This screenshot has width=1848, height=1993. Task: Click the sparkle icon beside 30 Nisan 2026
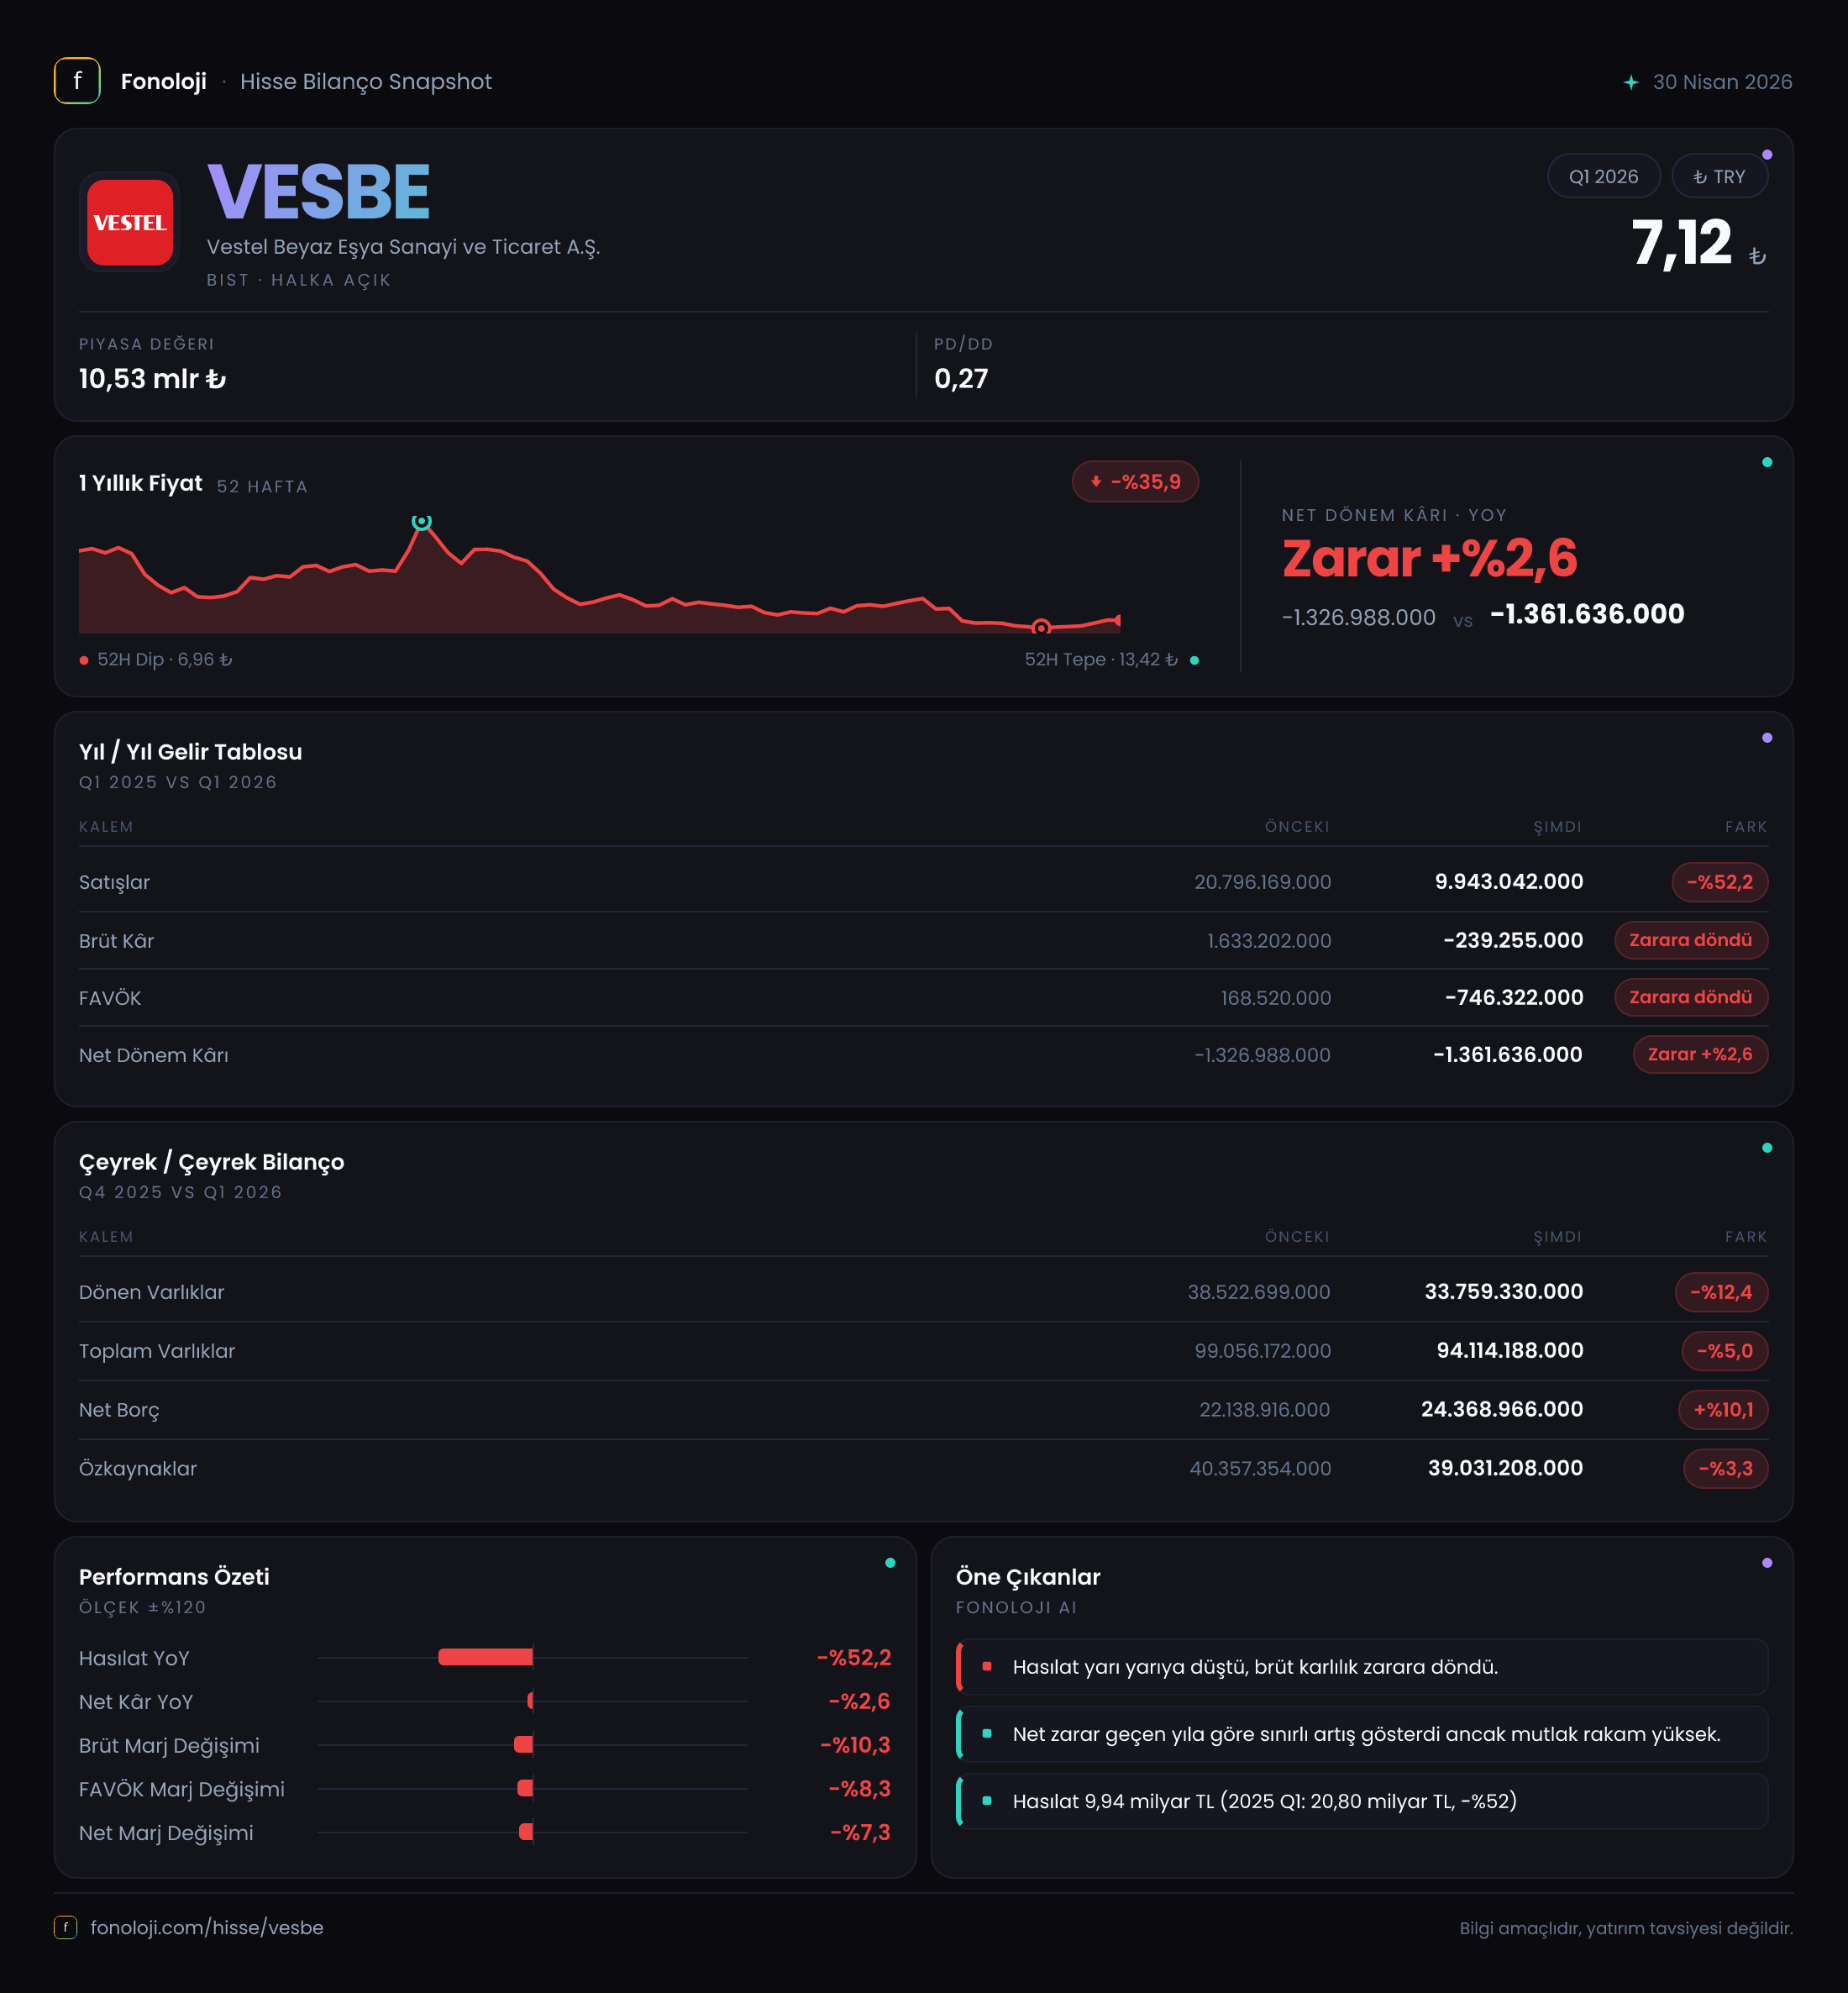tap(1631, 82)
